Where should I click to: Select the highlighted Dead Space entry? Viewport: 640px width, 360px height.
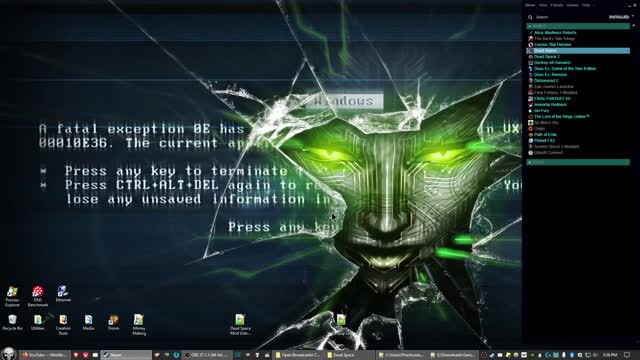[578, 51]
